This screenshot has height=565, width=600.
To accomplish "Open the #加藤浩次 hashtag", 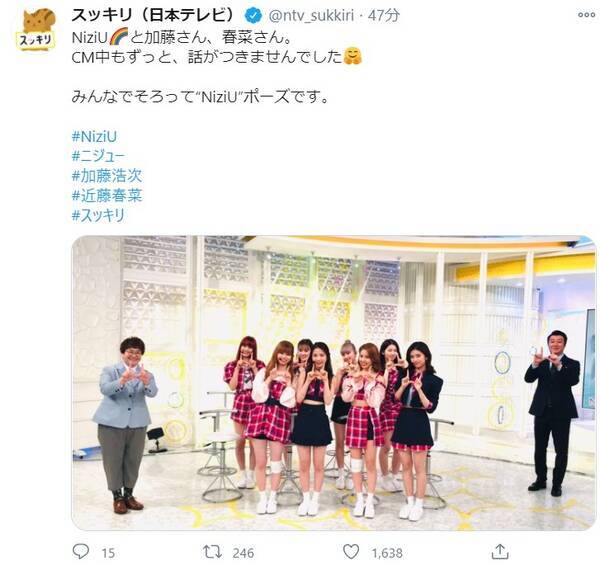I will (x=107, y=176).
